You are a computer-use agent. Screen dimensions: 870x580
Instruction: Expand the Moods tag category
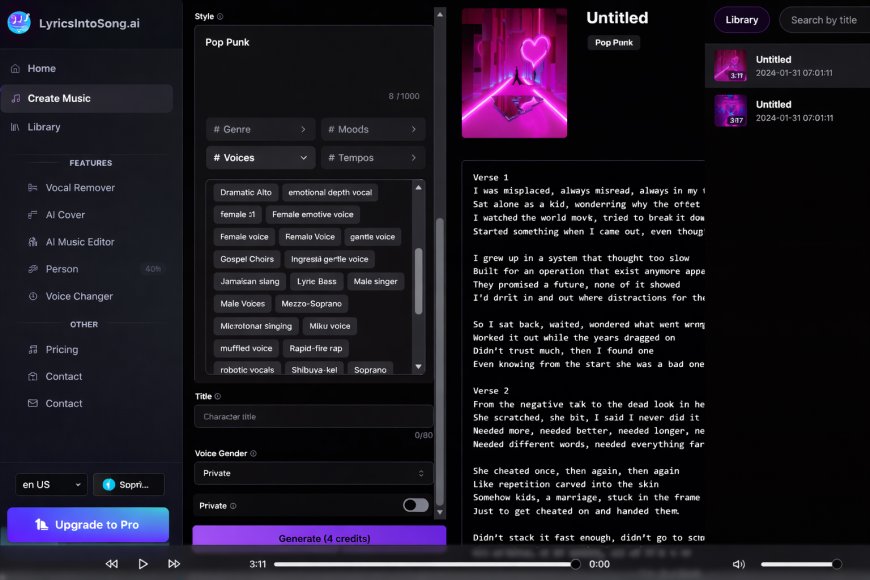point(372,129)
